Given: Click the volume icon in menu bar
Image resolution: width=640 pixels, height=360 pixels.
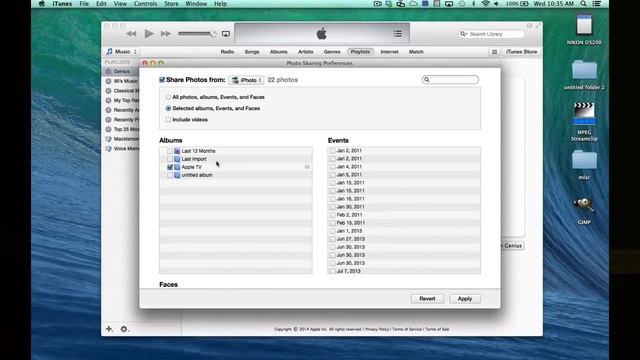Looking at the screenshot, I should [x=496, y=4].
